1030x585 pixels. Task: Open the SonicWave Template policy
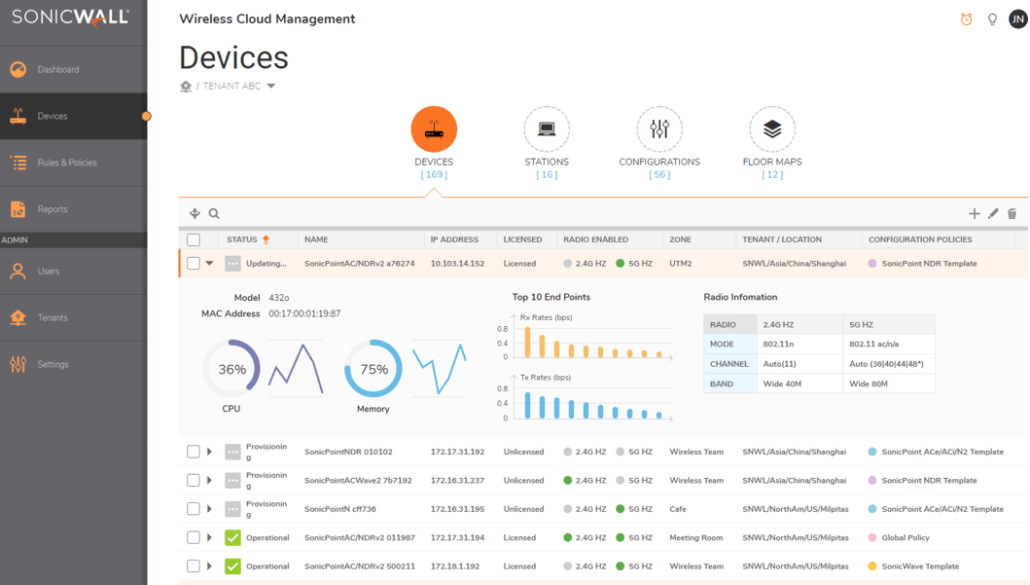tap(920, 566)
